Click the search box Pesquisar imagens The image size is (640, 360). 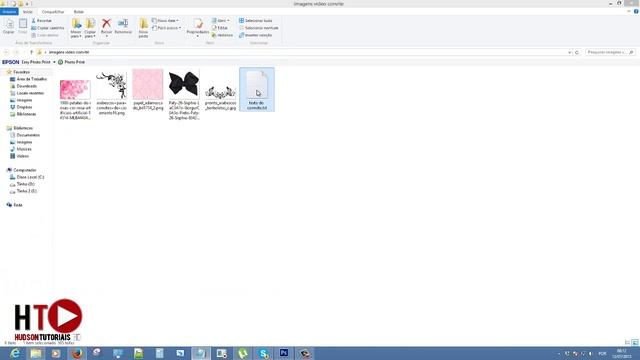tap(610, 52)
